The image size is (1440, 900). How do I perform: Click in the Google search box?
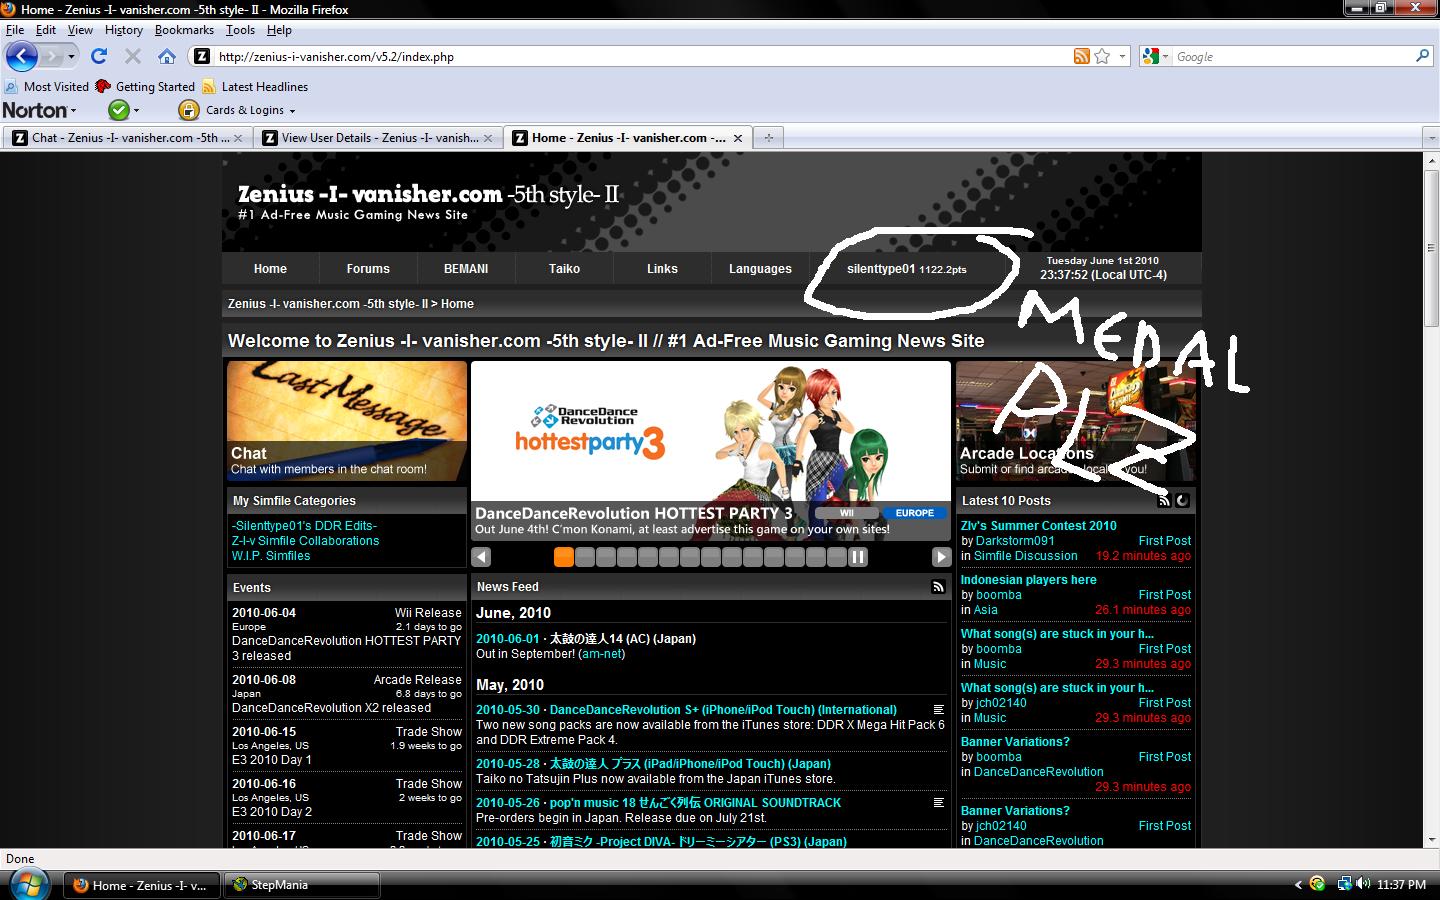pos(1292,57)
